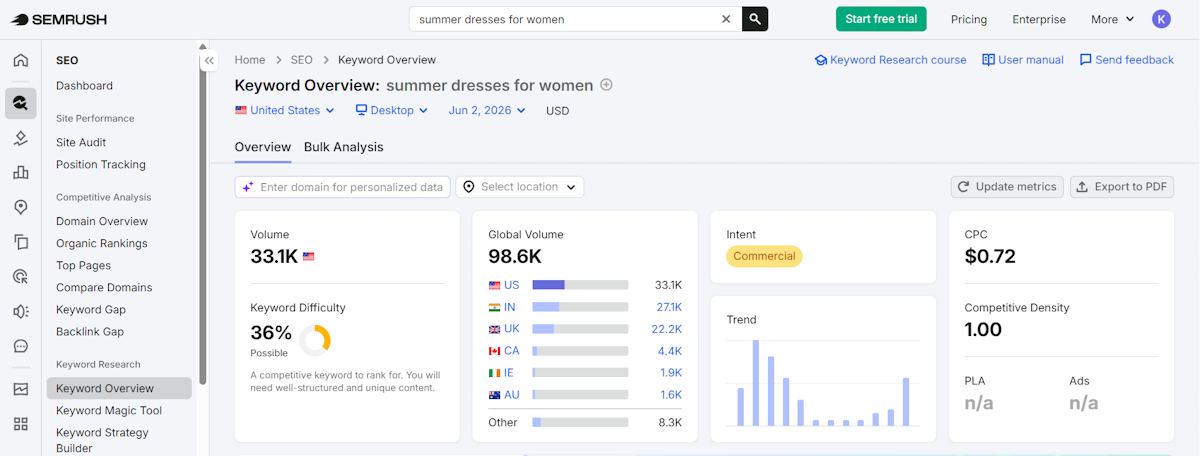
Task: Open Compare Domains in sidebar
Action: (x=104, y=288)
